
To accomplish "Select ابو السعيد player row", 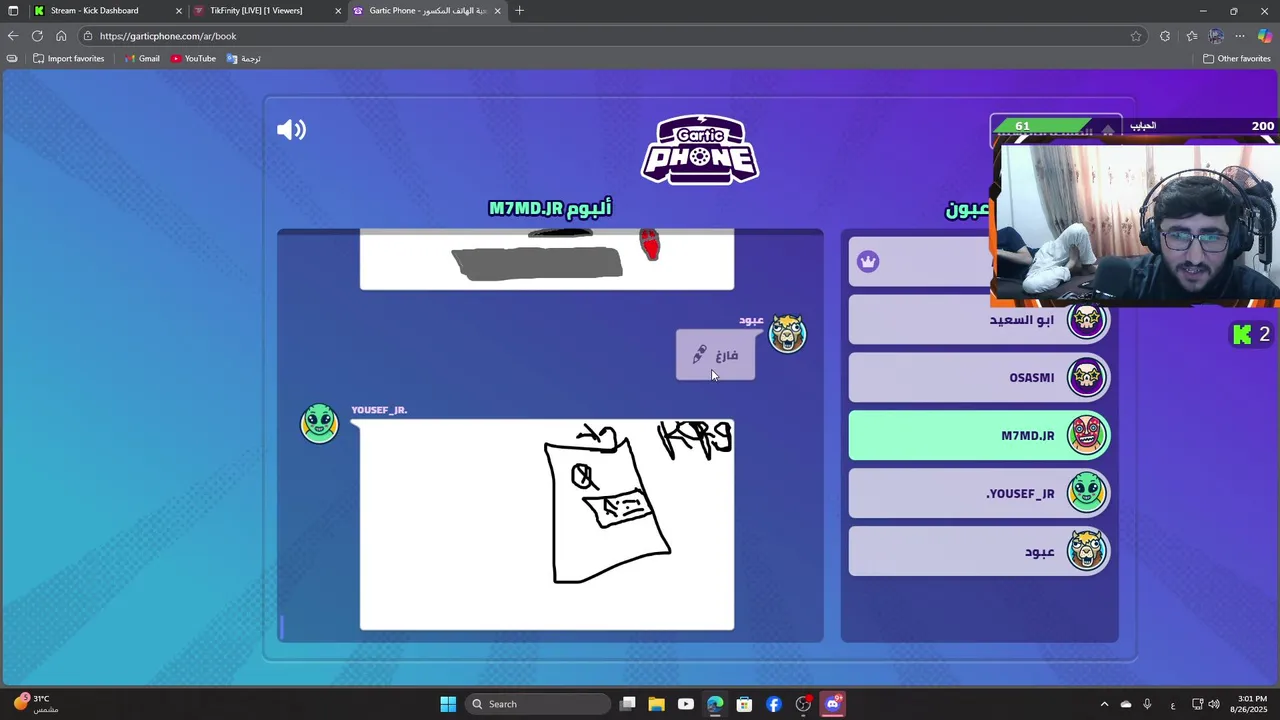I will coord(979,320).
